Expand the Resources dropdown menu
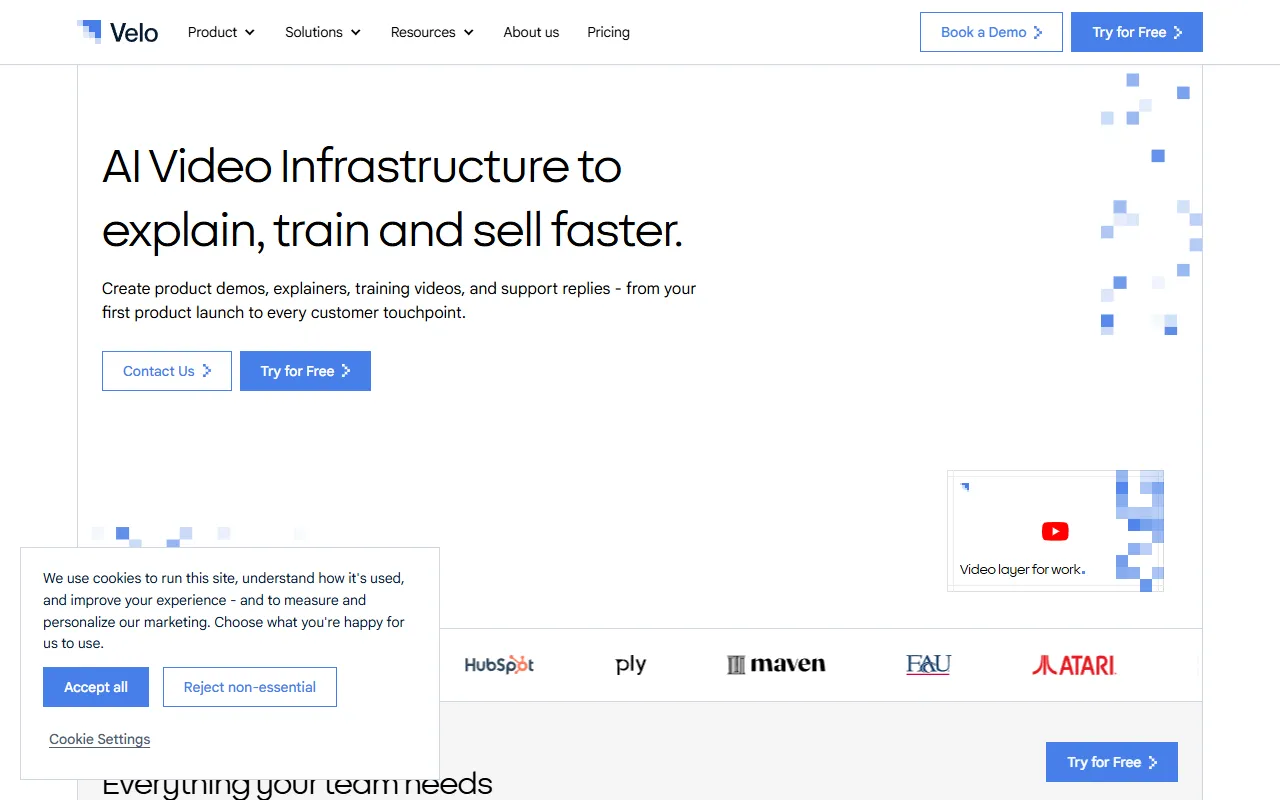This screenshot has width=1280, height=800. pos(432,32)
